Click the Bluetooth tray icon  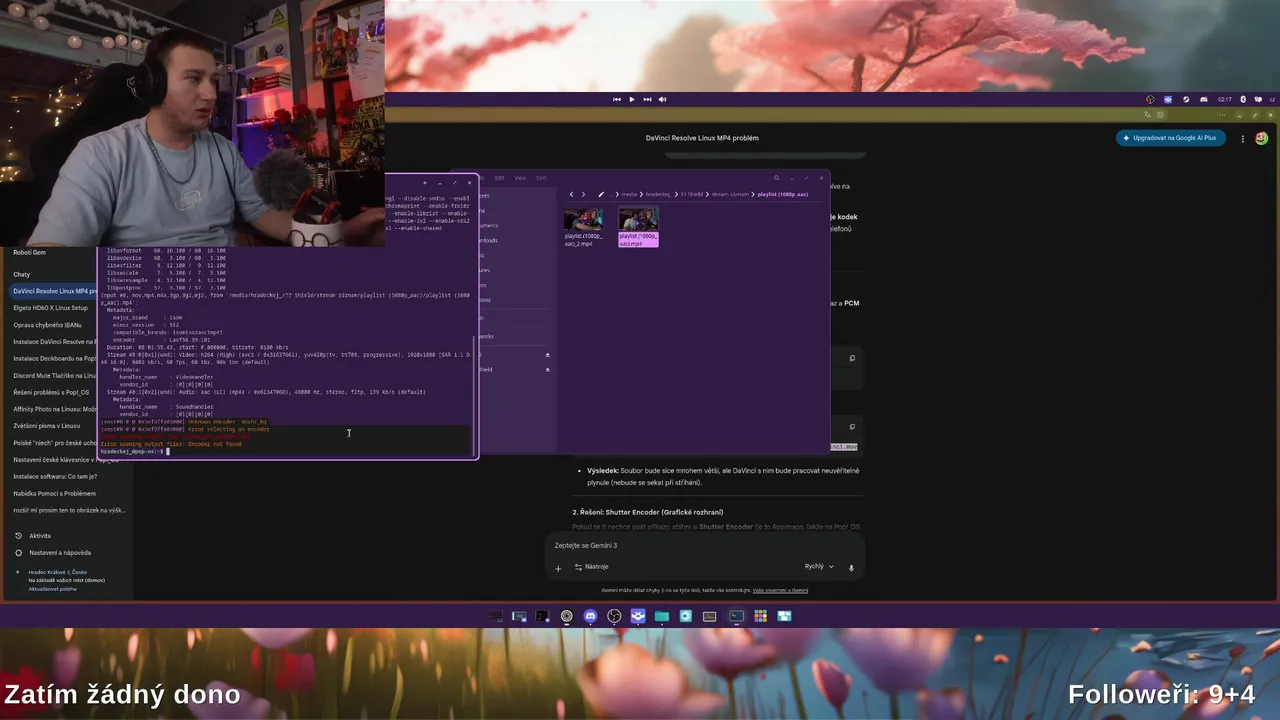click(x=1243, y=99)
